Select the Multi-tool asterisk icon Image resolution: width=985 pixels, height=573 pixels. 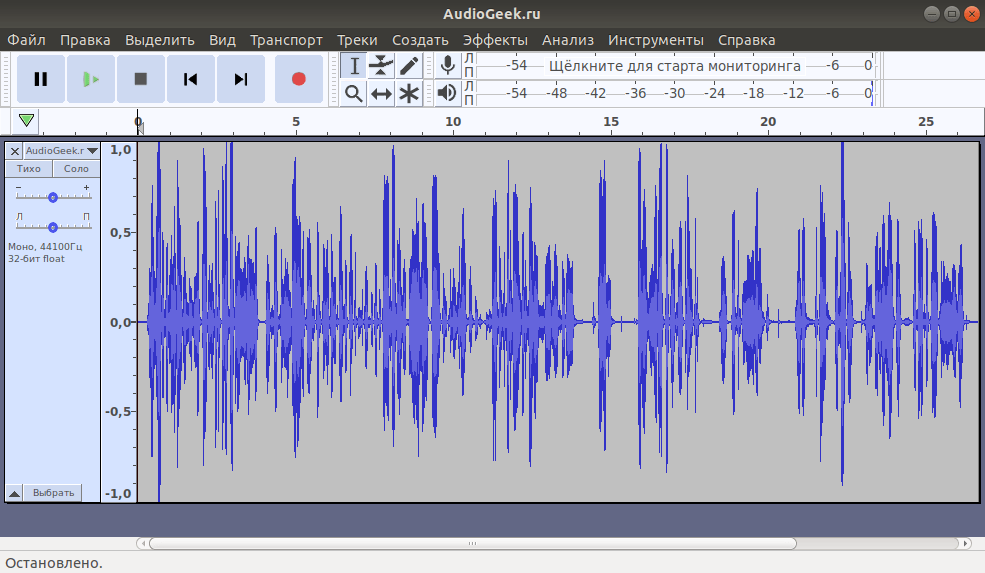tap(409, 94)
